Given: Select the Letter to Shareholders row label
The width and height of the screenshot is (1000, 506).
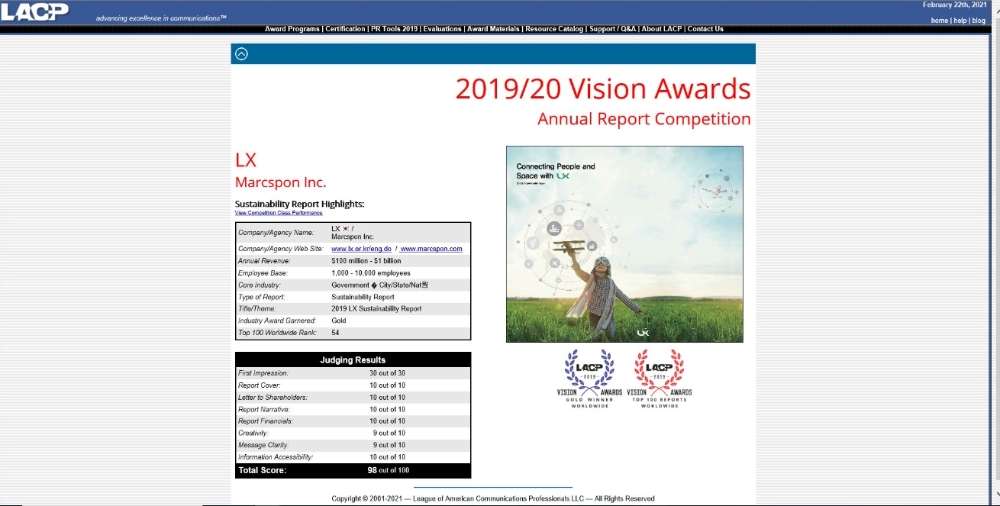Looking at the screenshot, I should coord(272,398).
